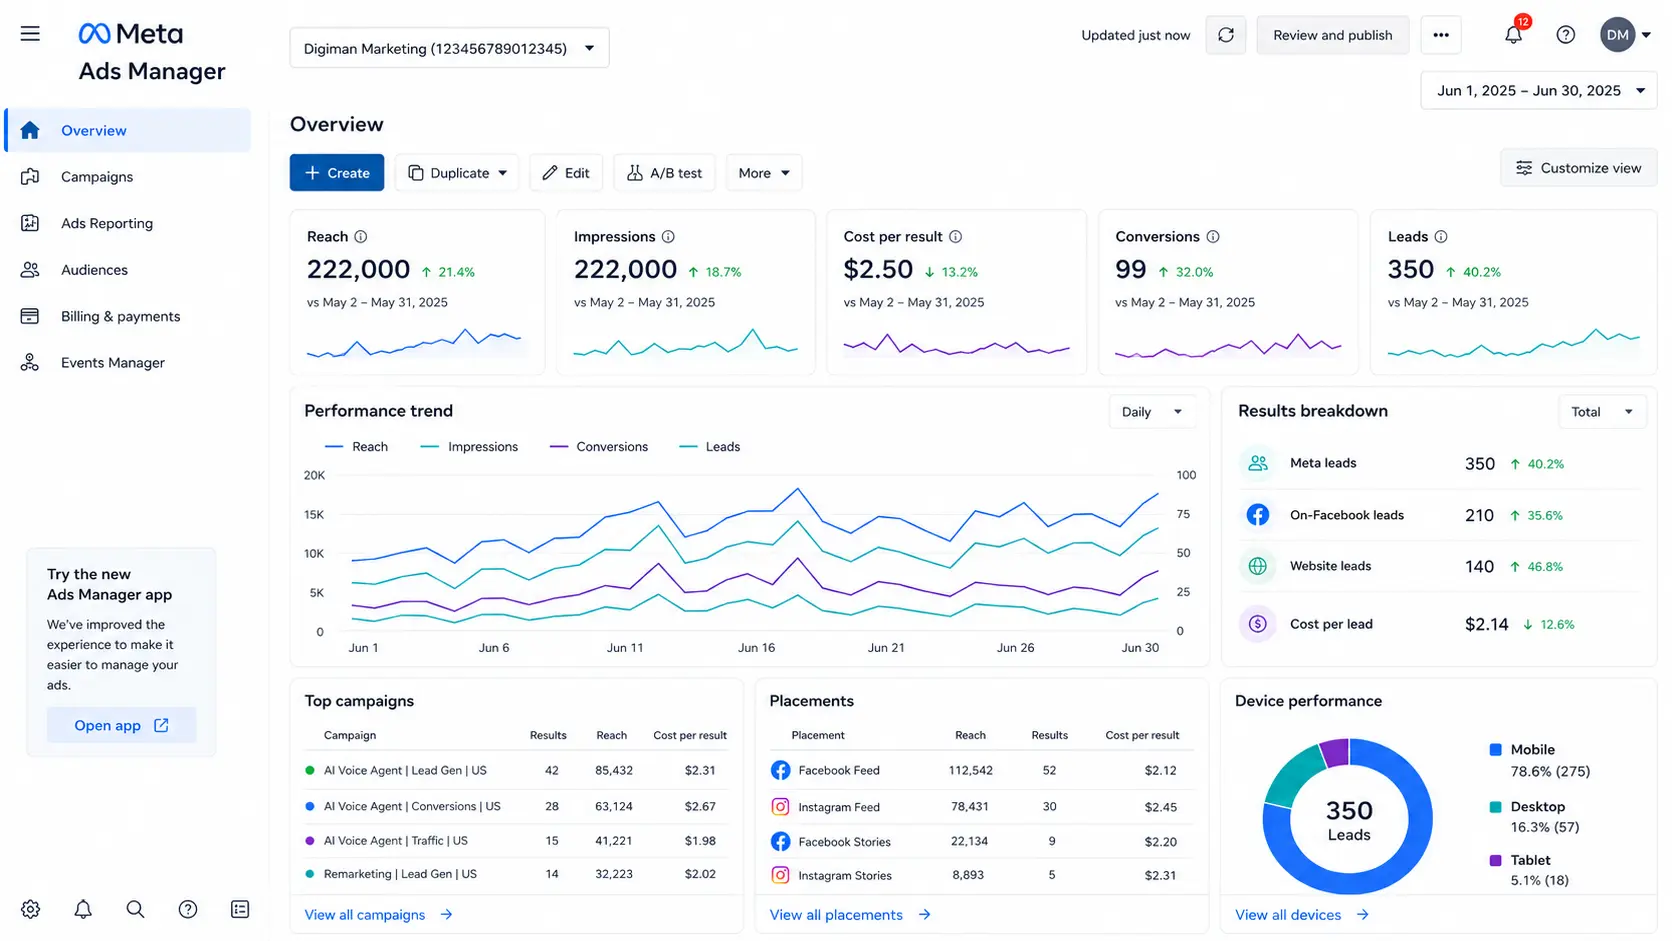Click Customize view button

(x=1578, y=168)
